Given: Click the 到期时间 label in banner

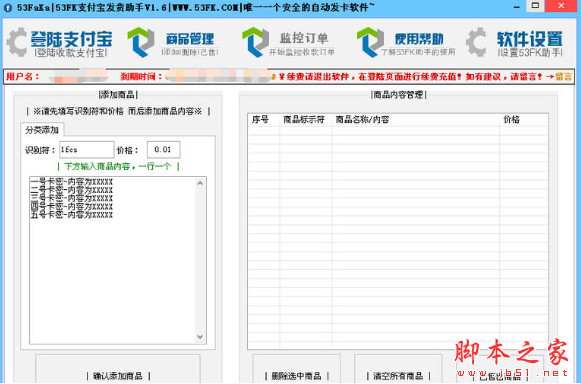Looking at the screenshot, I should (x=141, y=77).
